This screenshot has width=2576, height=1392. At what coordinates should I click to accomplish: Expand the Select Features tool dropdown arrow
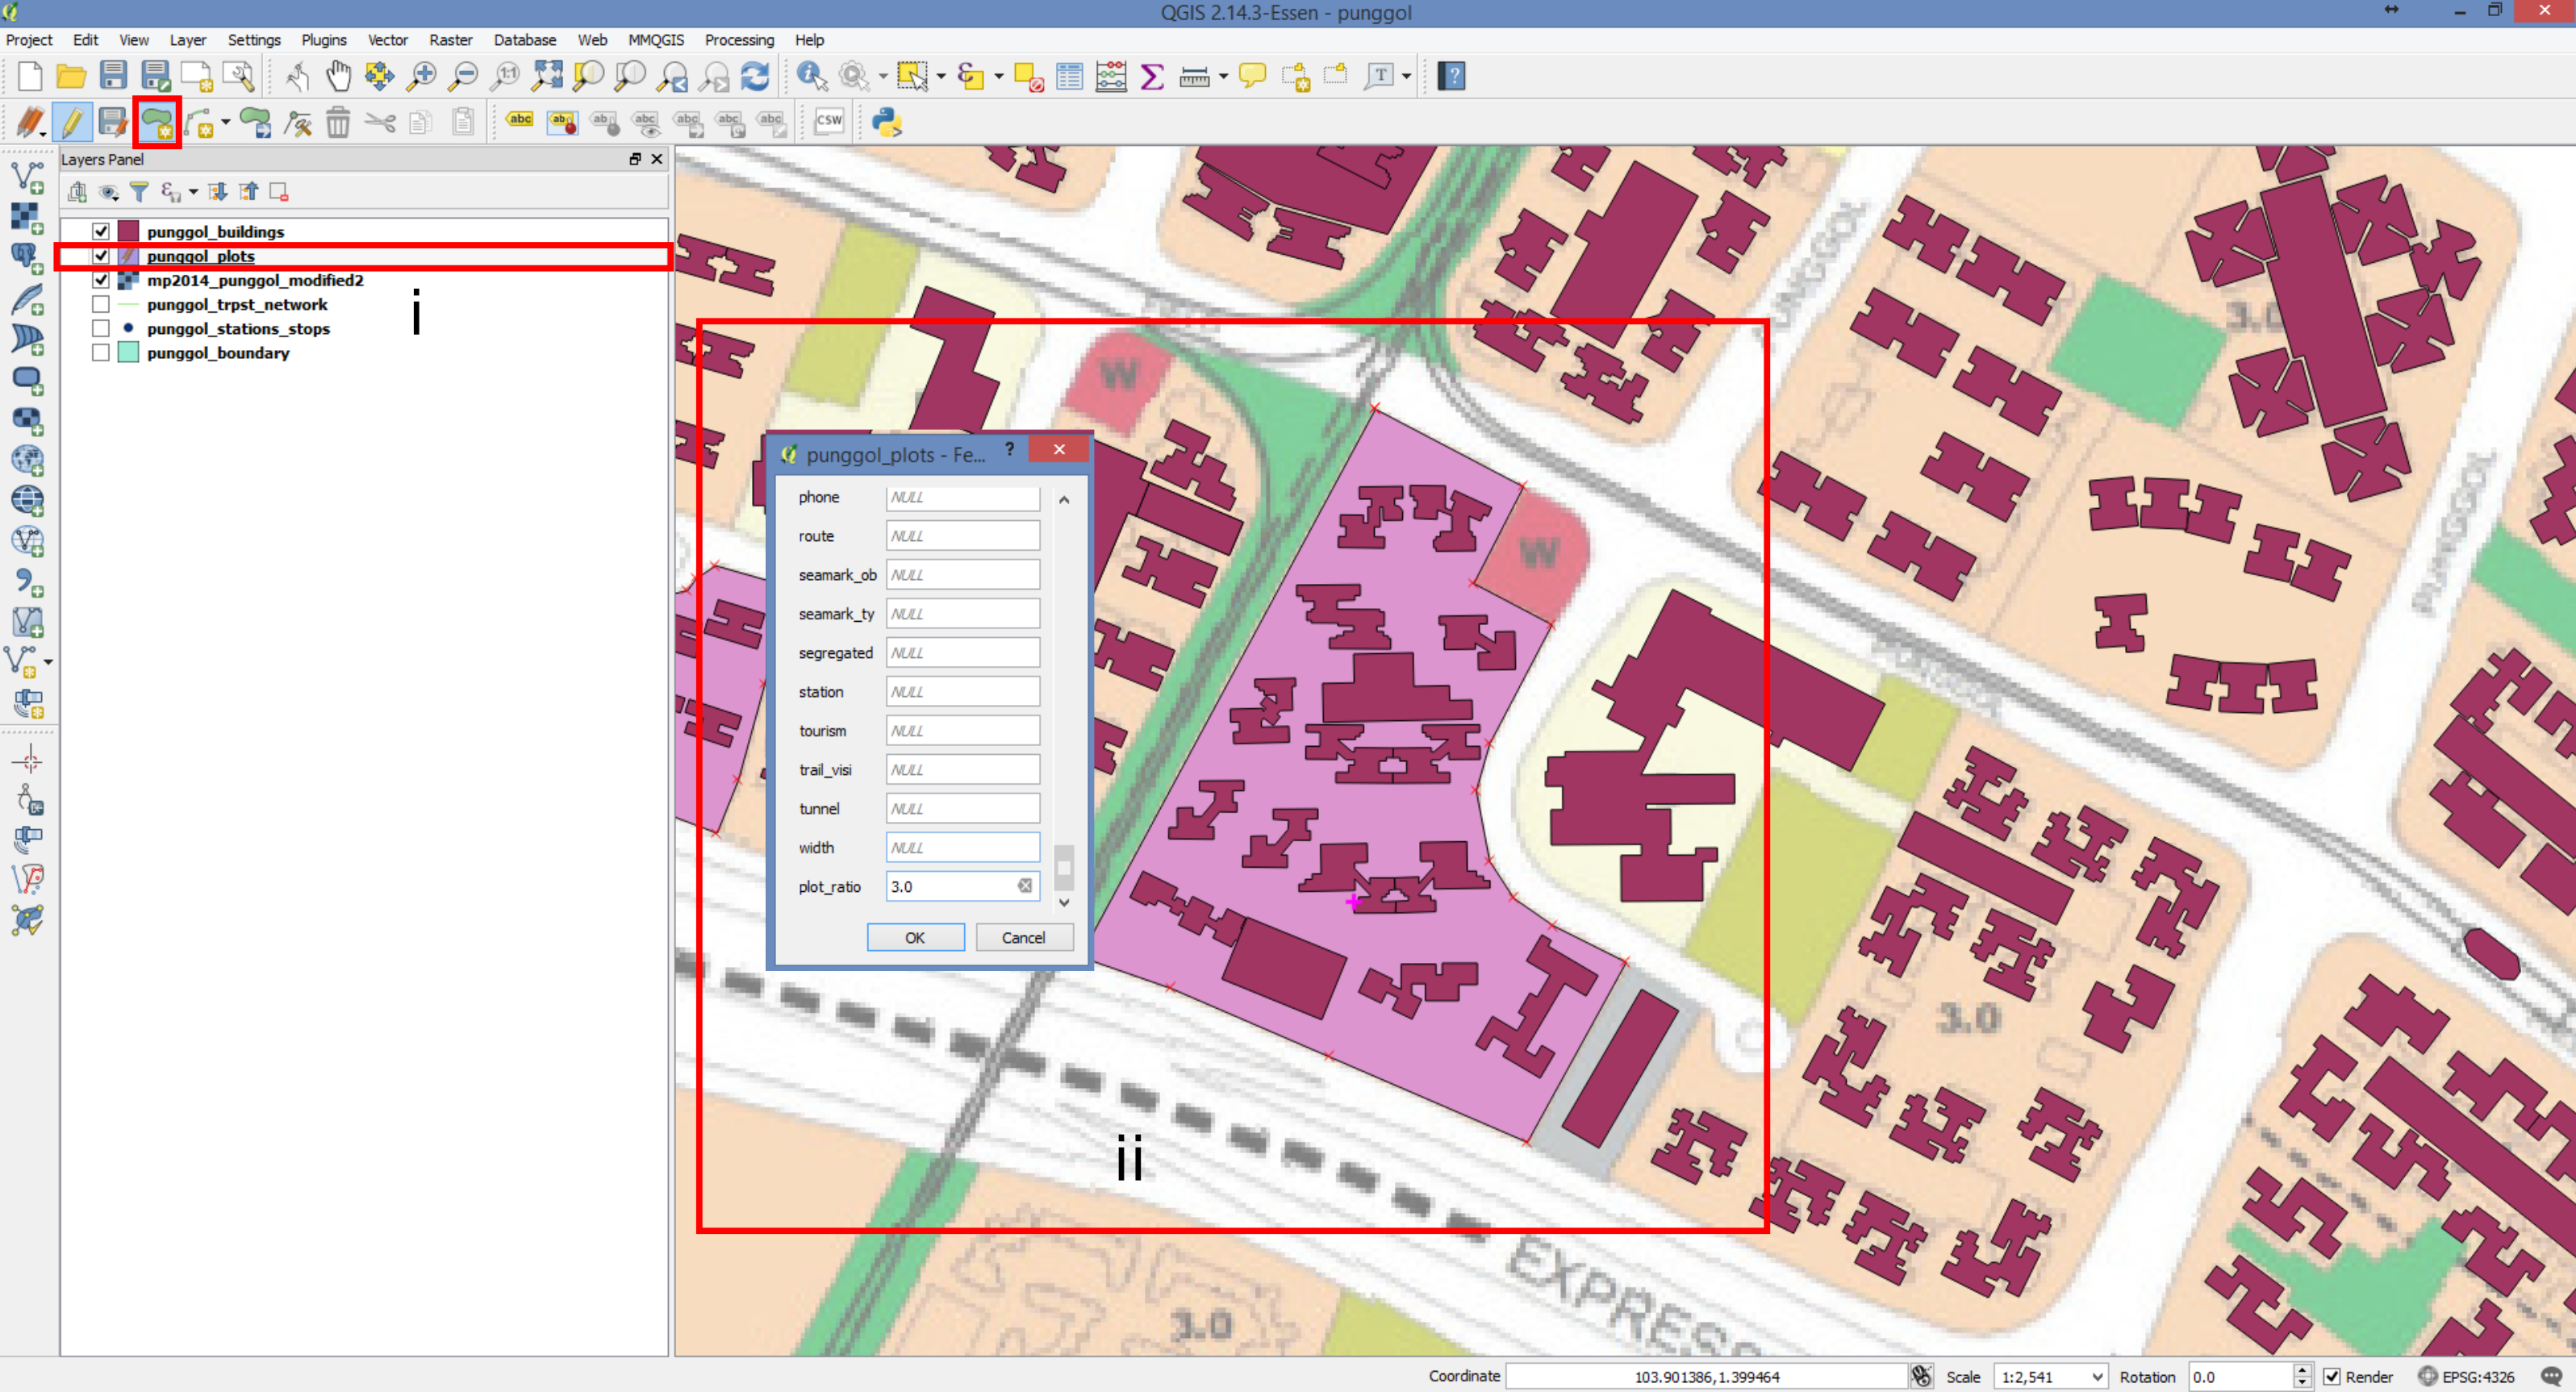[x=941, y=76]
